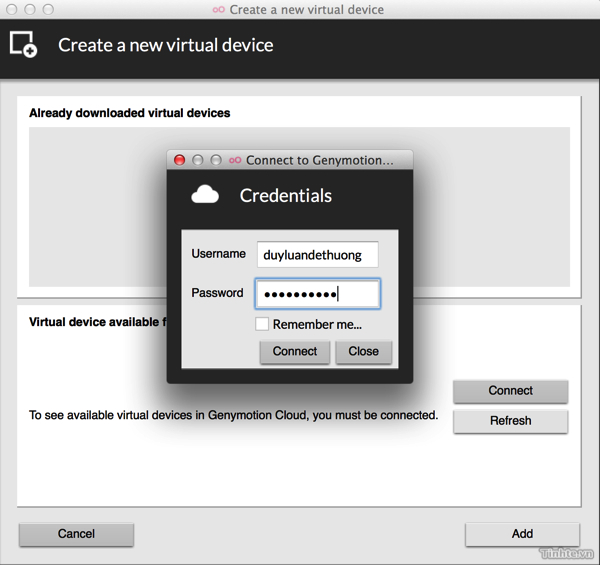Viewport: 600px width, 565px height.
Task: Enable the Remember me checkbox
Action: click(262, 324)
